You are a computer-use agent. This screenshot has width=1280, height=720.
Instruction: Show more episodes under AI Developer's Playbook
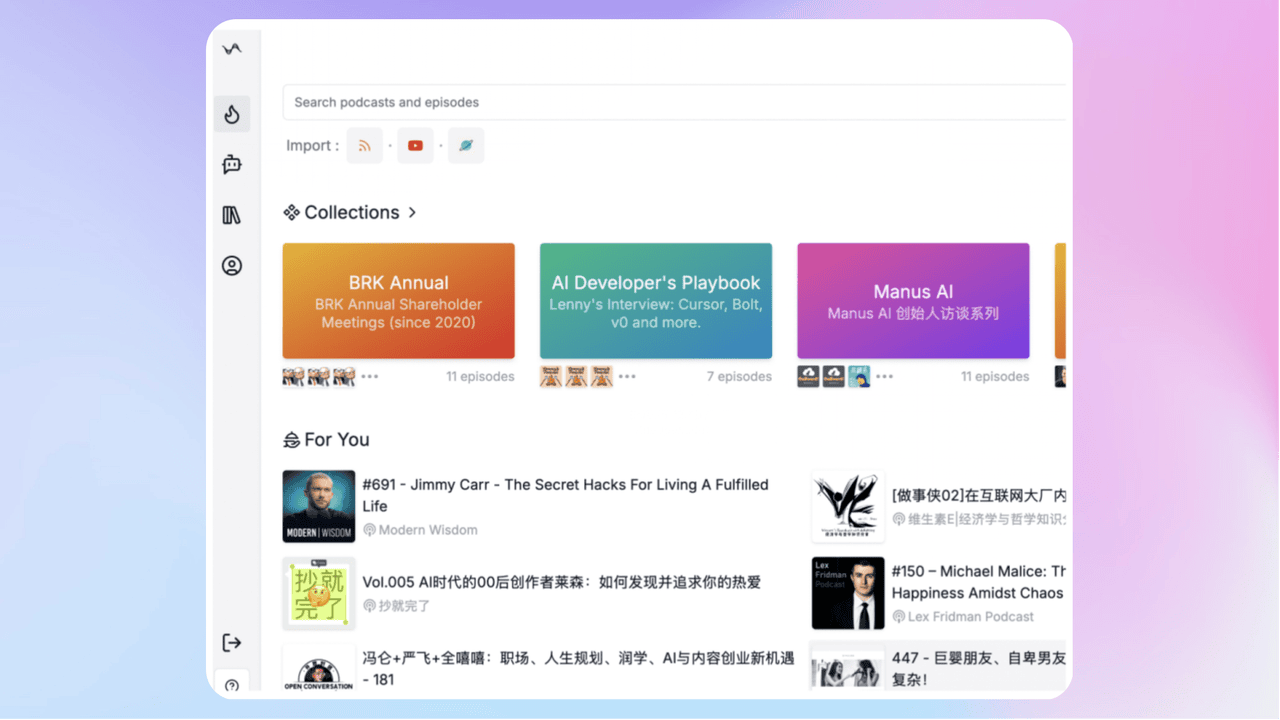tap(627, 377)
